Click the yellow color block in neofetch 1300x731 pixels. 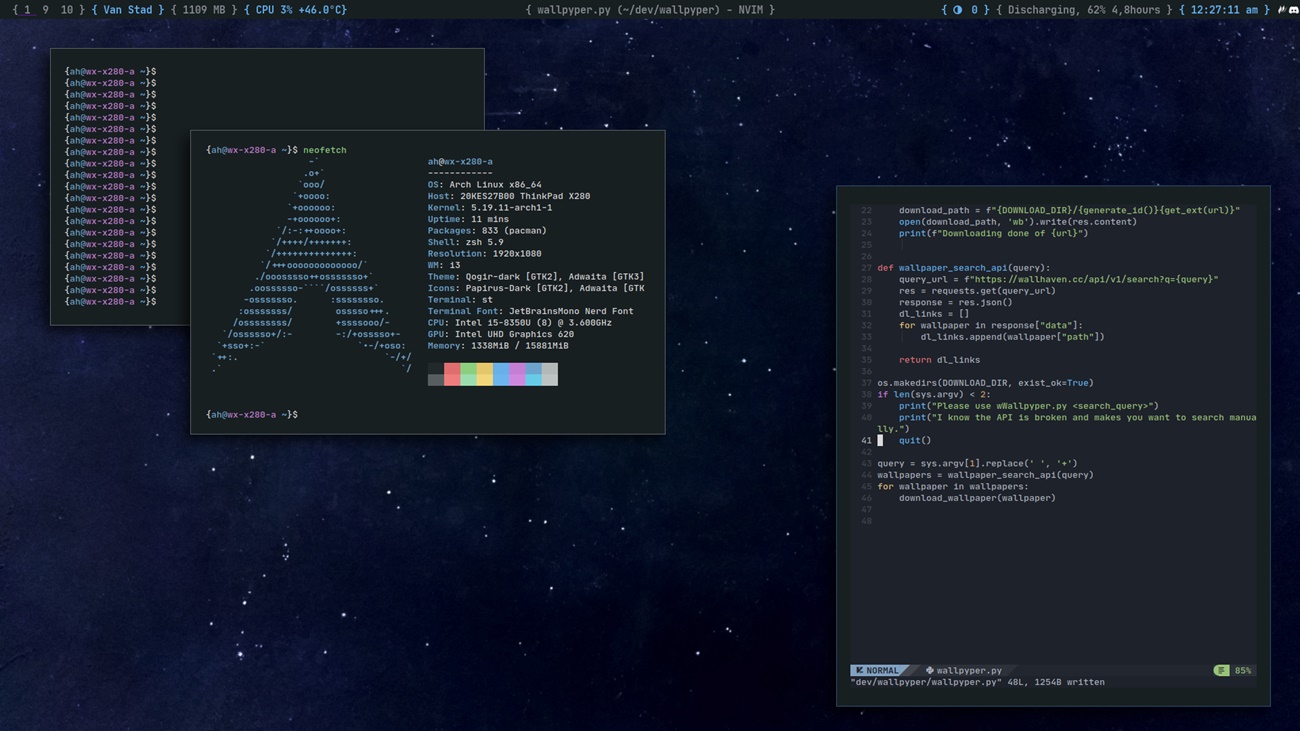[484, 374]
